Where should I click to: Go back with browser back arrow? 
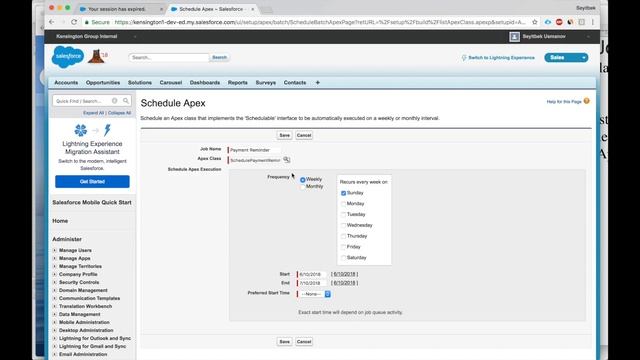click(x=52, y=22)
